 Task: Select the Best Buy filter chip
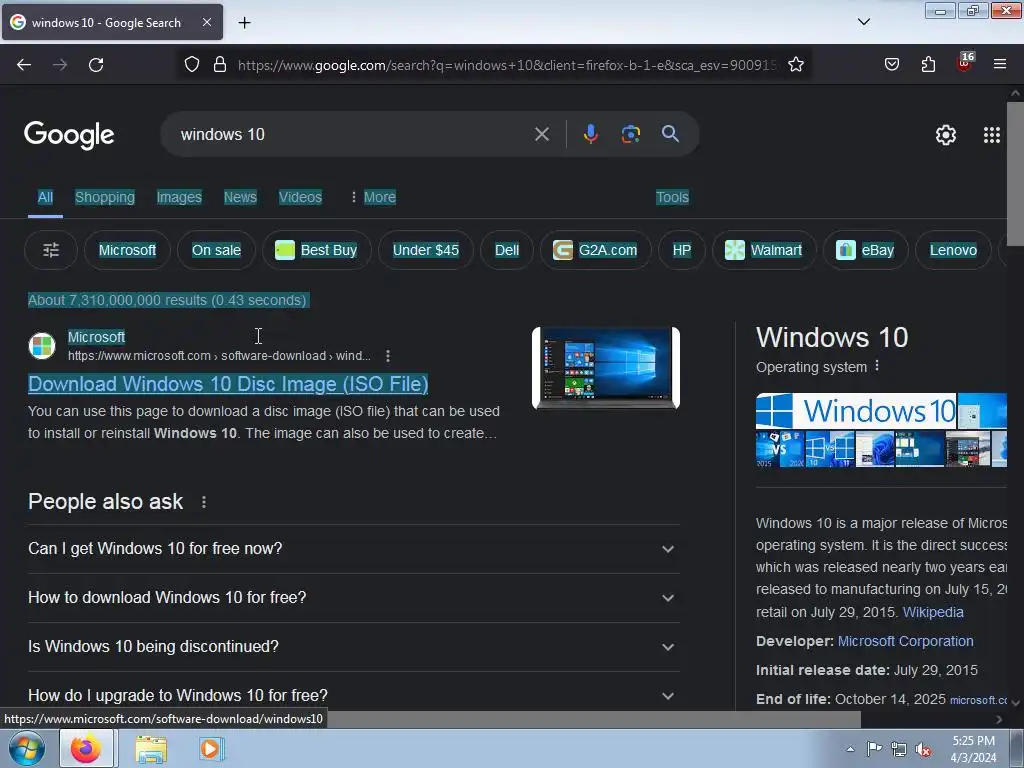tap(317, 250)
